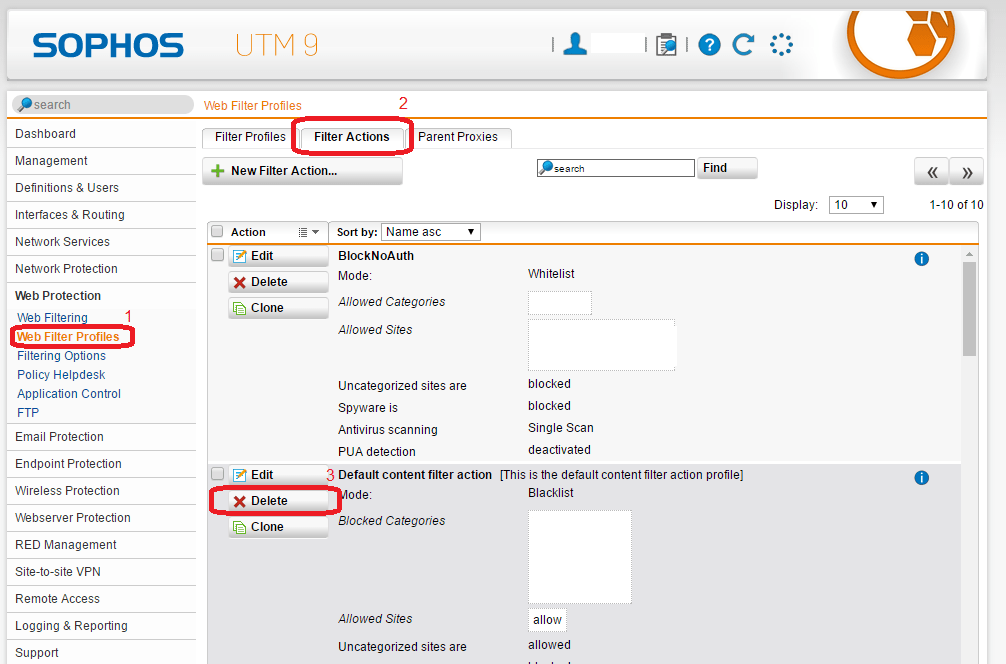Open the FTP submenu link
This screenshot has width=1006, height=664.
tap(28, 413)
